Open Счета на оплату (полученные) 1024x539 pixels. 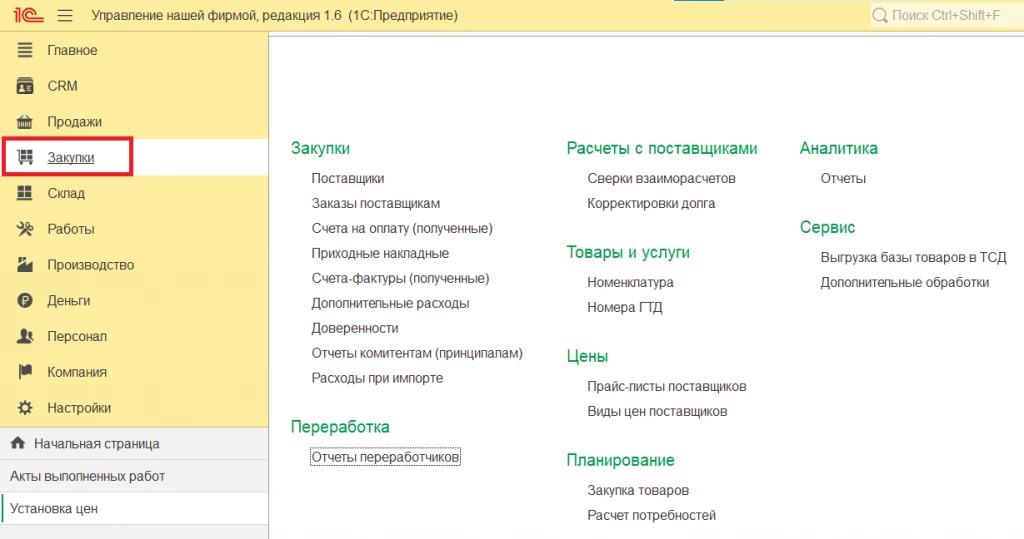coord(402,228)
